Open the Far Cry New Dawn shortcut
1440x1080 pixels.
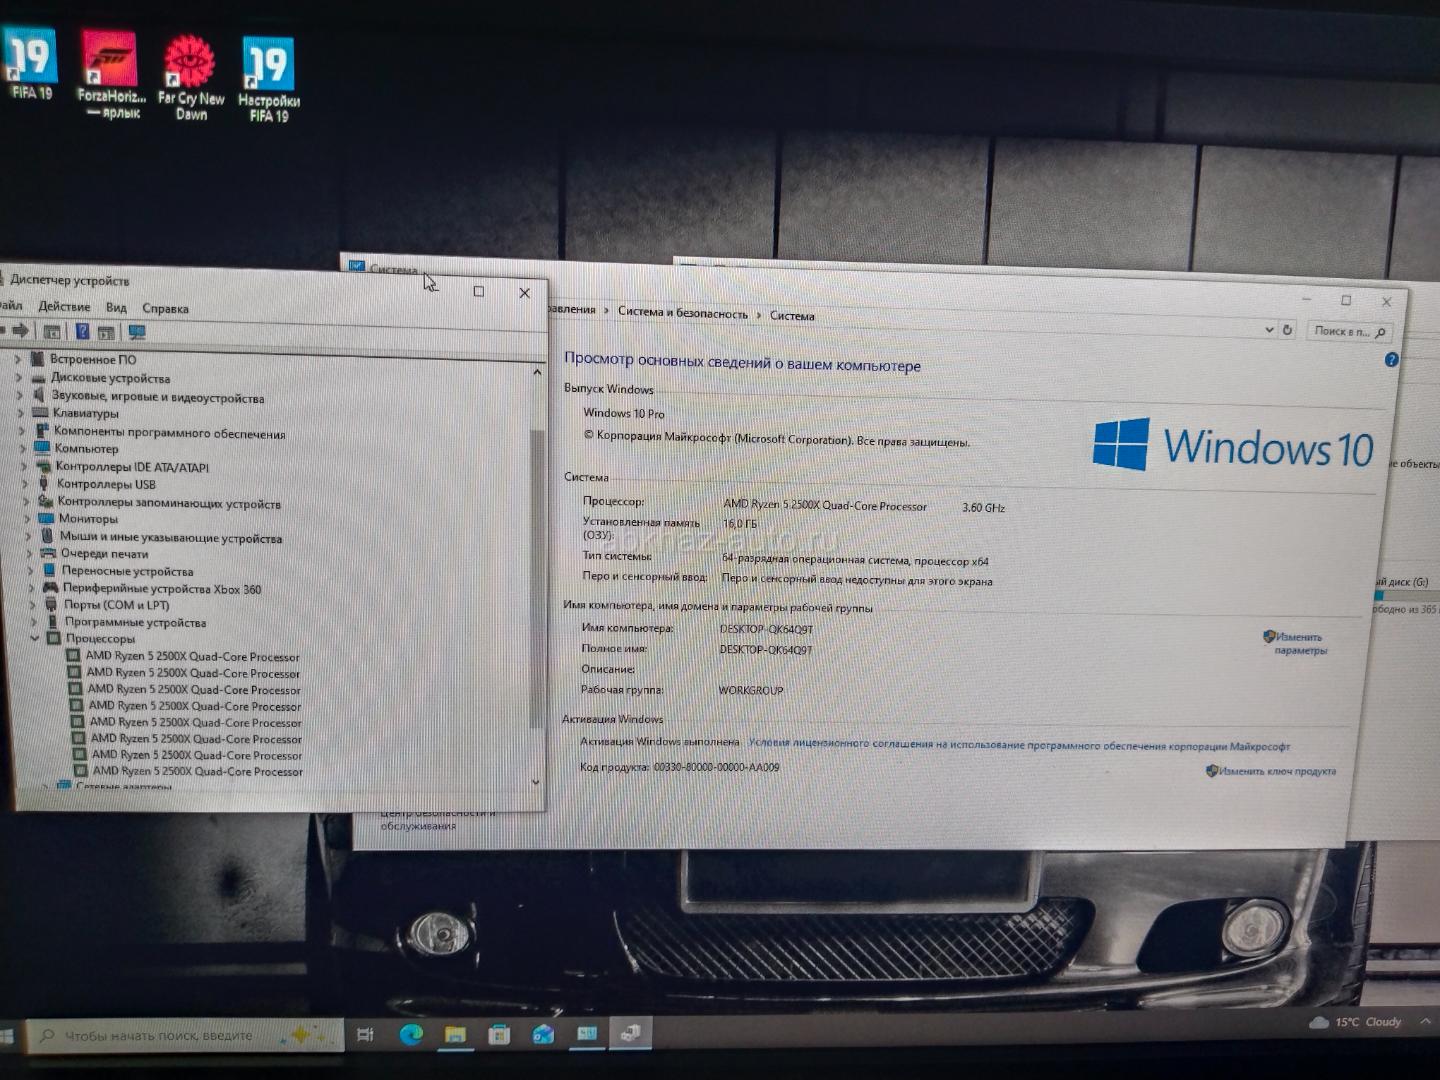coord(190,70)
